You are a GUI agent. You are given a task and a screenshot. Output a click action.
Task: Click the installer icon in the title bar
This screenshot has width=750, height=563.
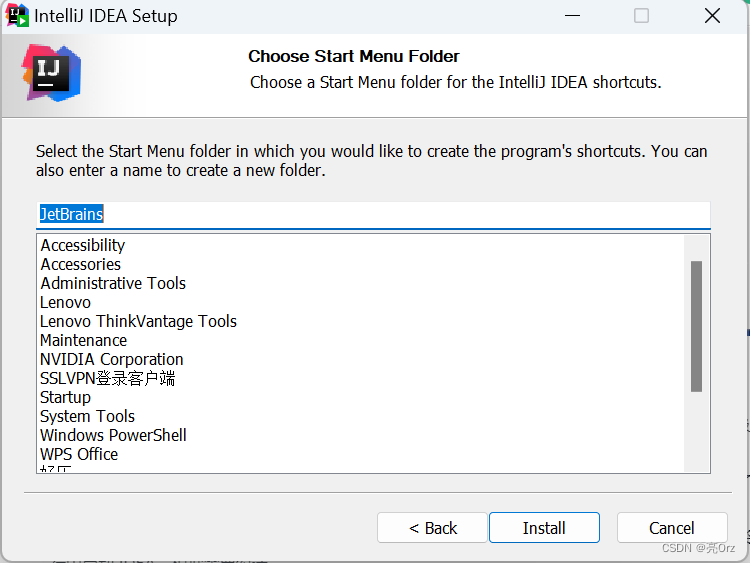coord(17,15)
